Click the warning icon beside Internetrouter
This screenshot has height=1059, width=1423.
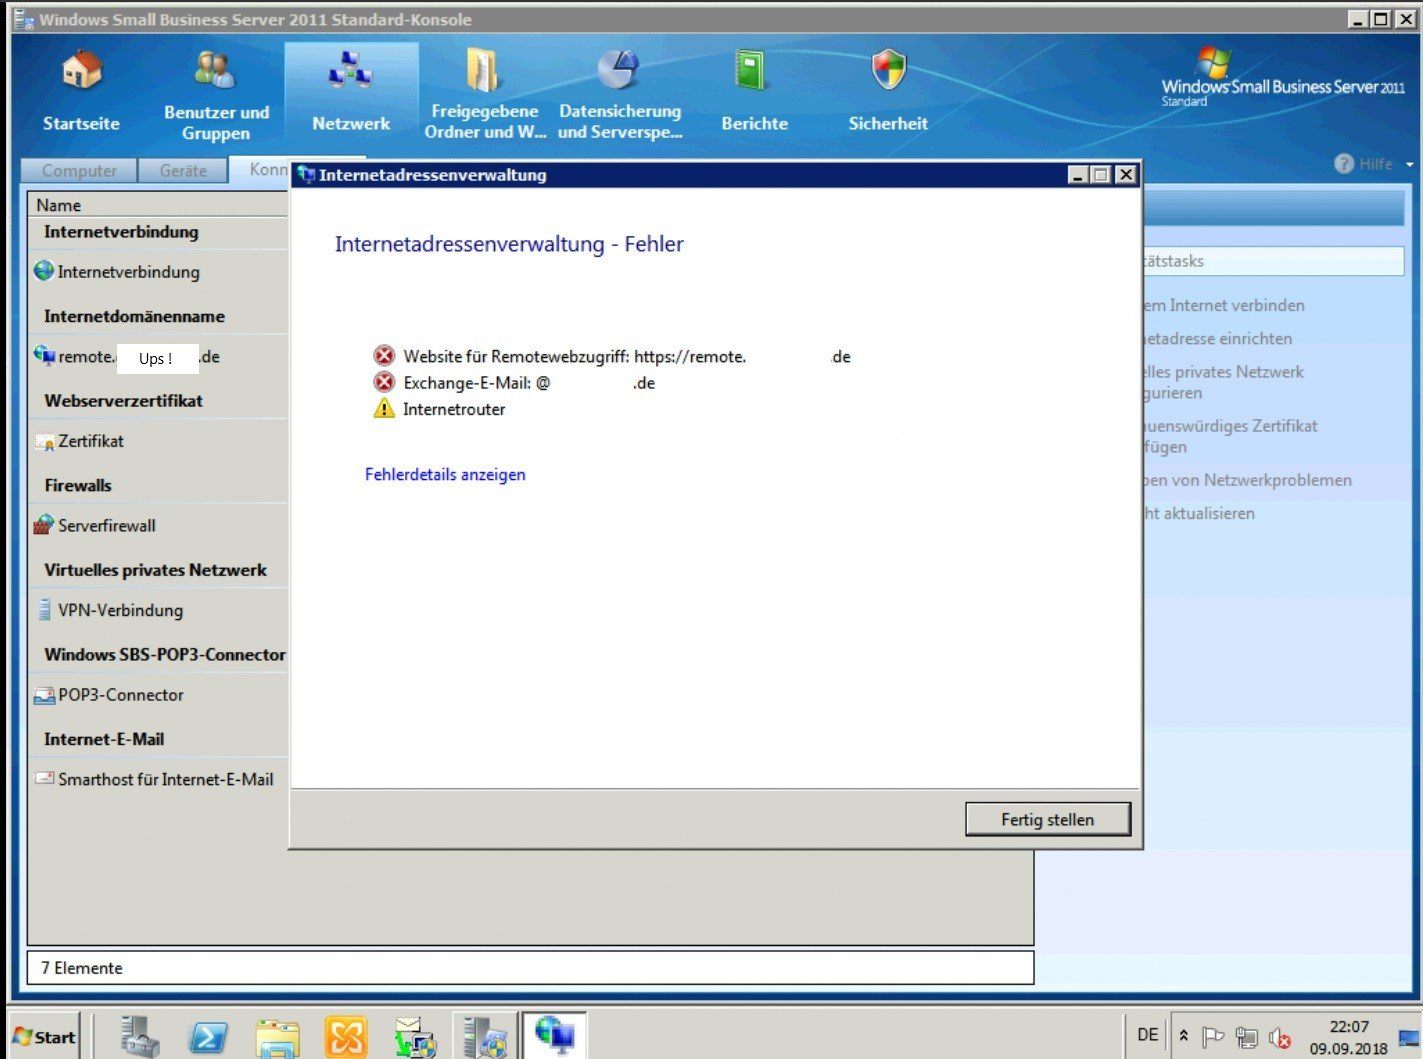point(384,408)
